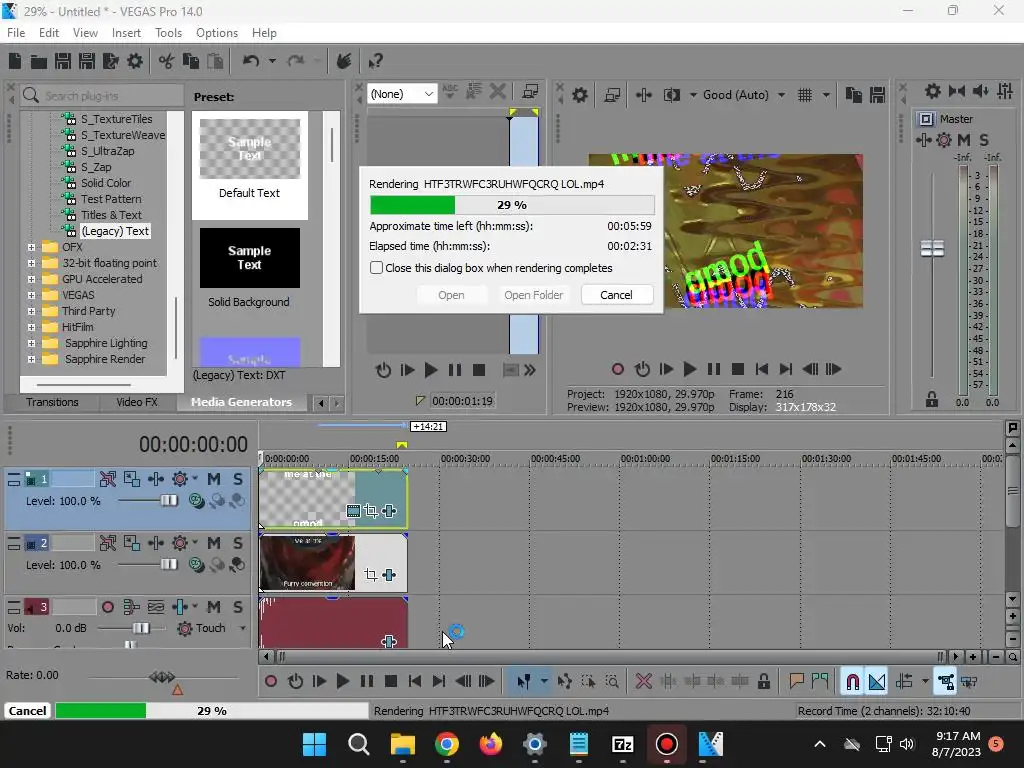Expand the 32-bit floating point folder

[x=31, y=263]
